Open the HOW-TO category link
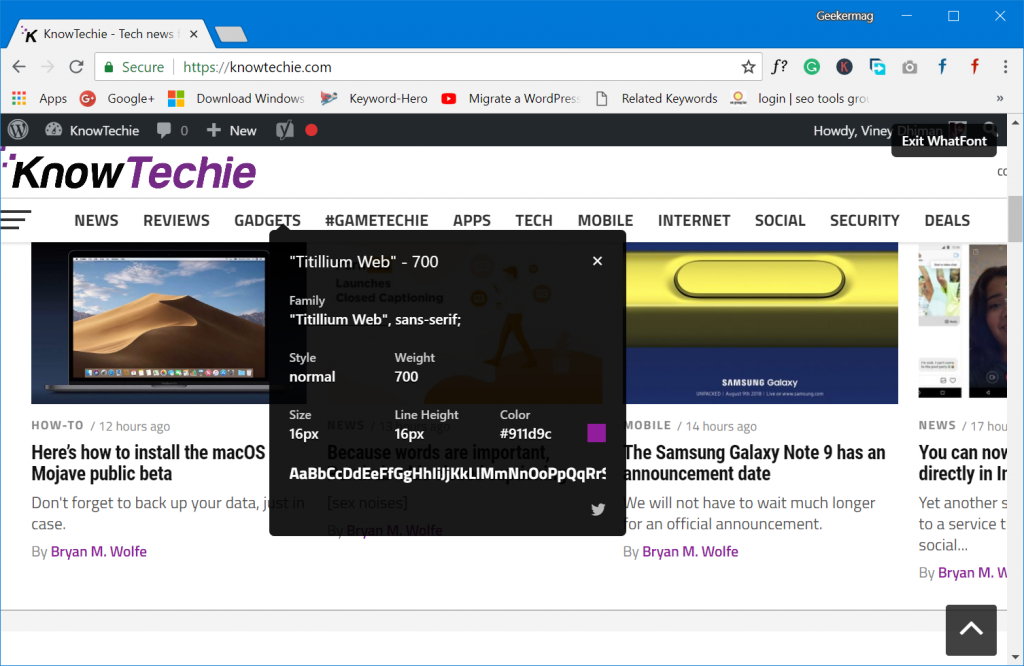The image size is (1024, 666). 57,425
